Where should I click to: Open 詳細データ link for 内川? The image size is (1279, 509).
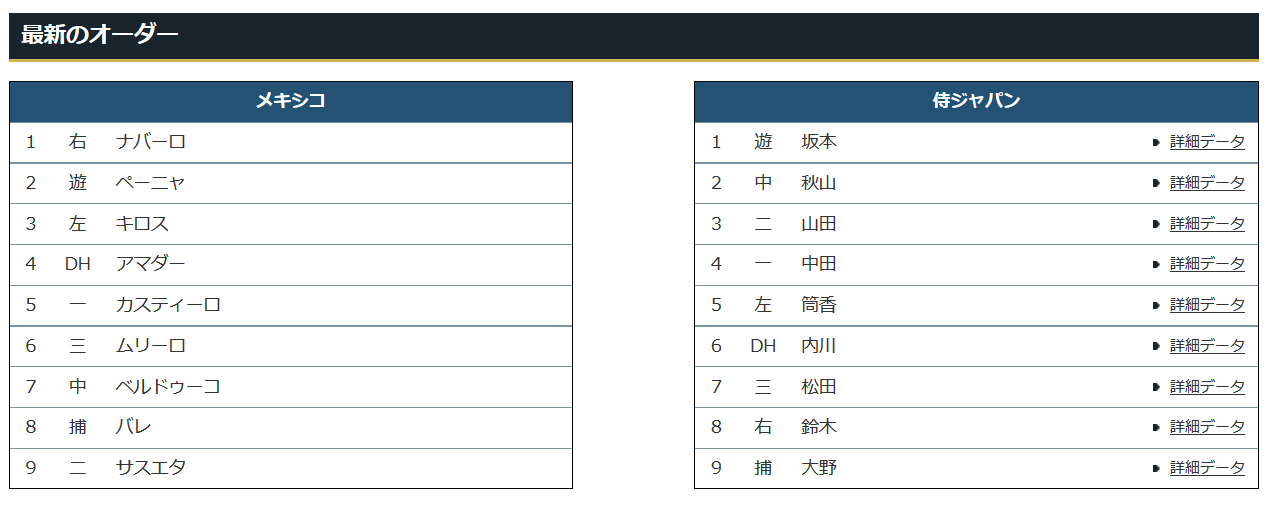click(x=1207, y=346)
